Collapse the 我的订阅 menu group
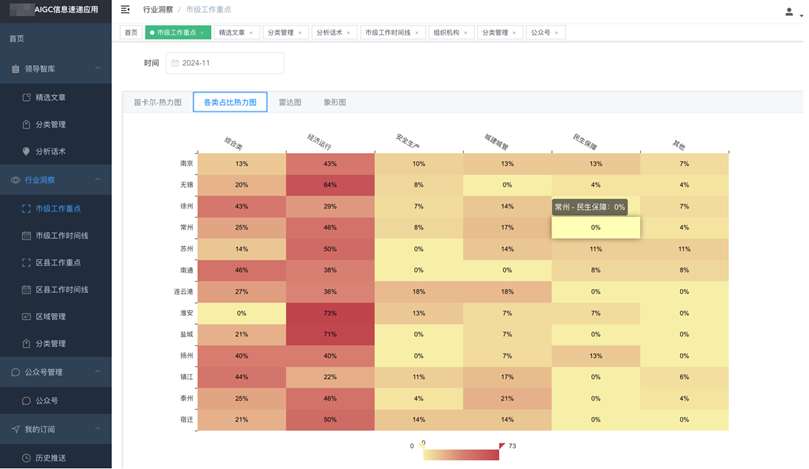 click(97, 429)
